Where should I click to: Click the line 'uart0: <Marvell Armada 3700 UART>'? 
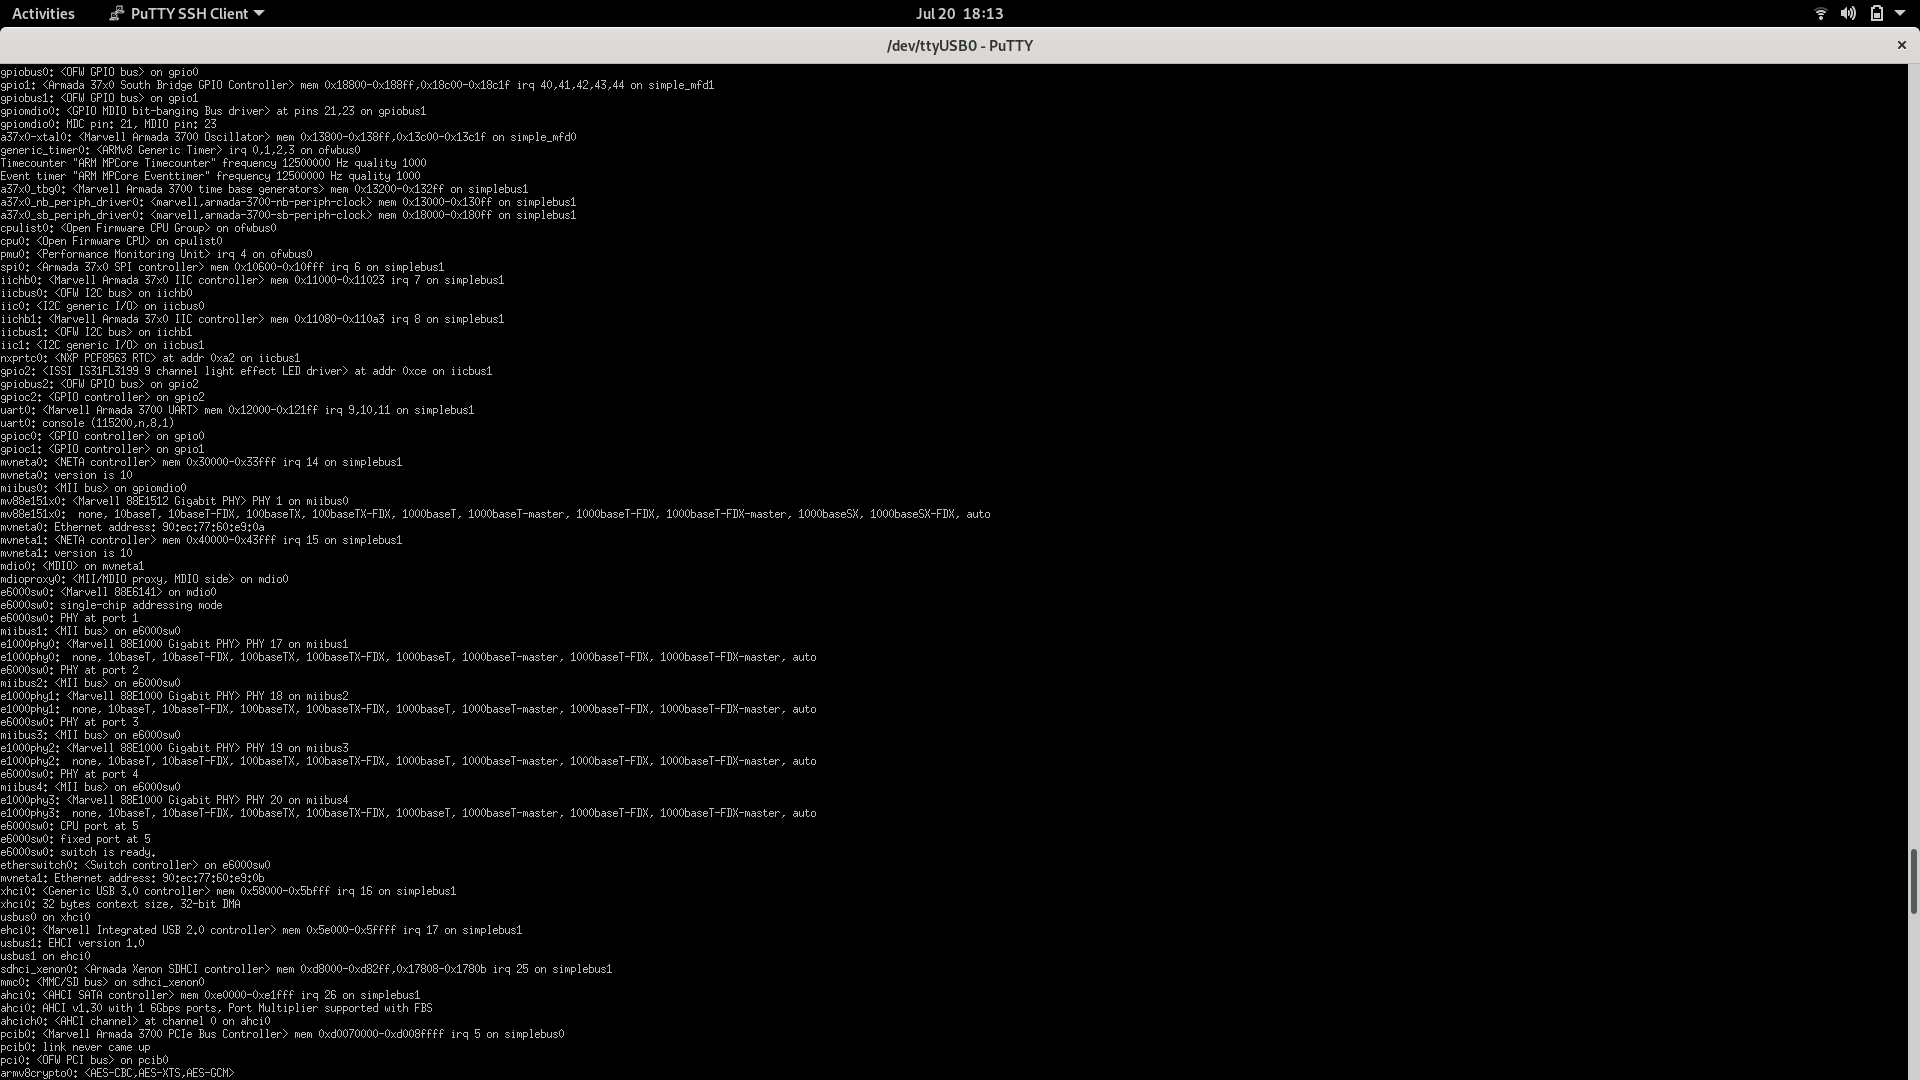[x=237, y=410]
